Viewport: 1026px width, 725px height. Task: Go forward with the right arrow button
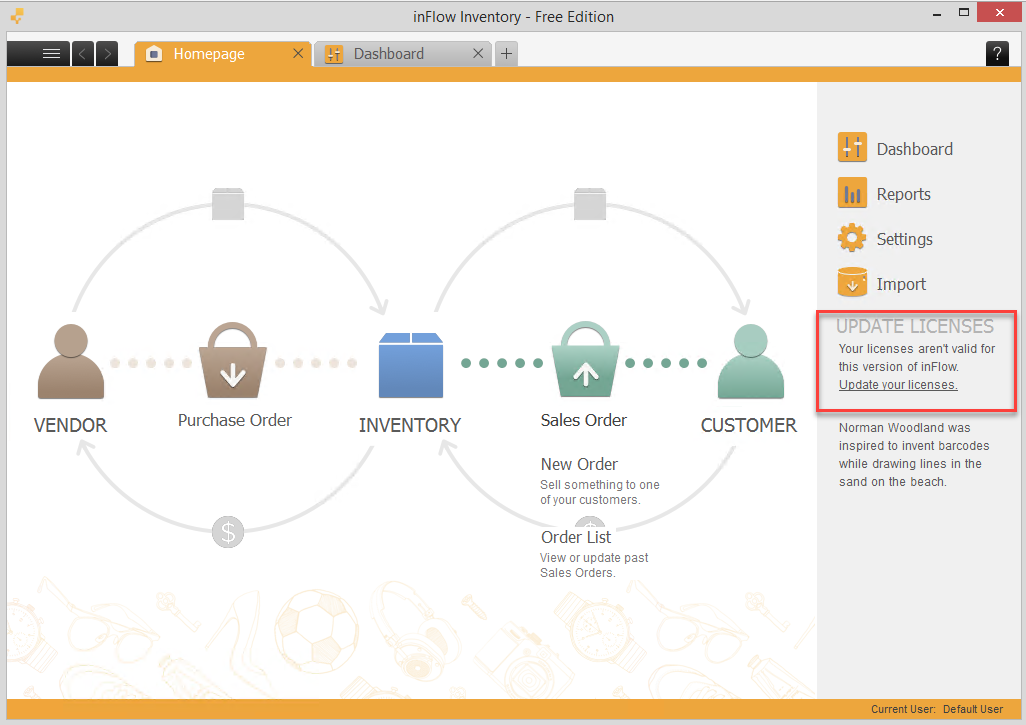point(107,54)
